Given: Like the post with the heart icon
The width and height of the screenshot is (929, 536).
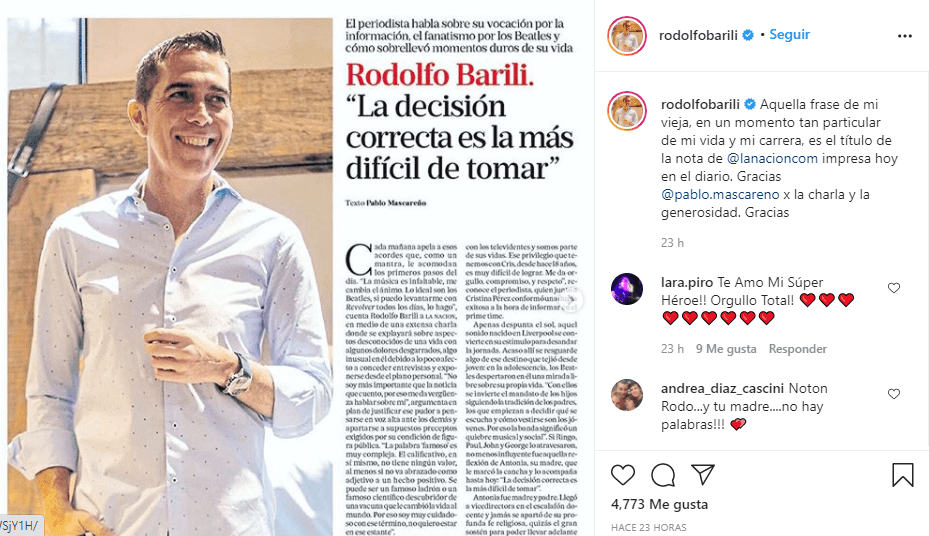Looking at the screenshot, I should pos(623,475).
